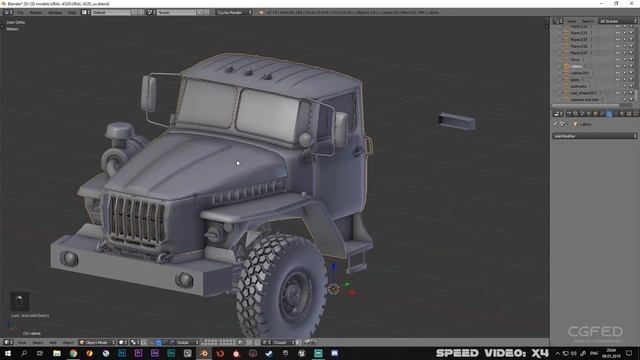The height and width of the screenshot is (360, 640).
Task: Open After Effects from the taskbar
Action: pyautogui.click(x=155, y=353)
